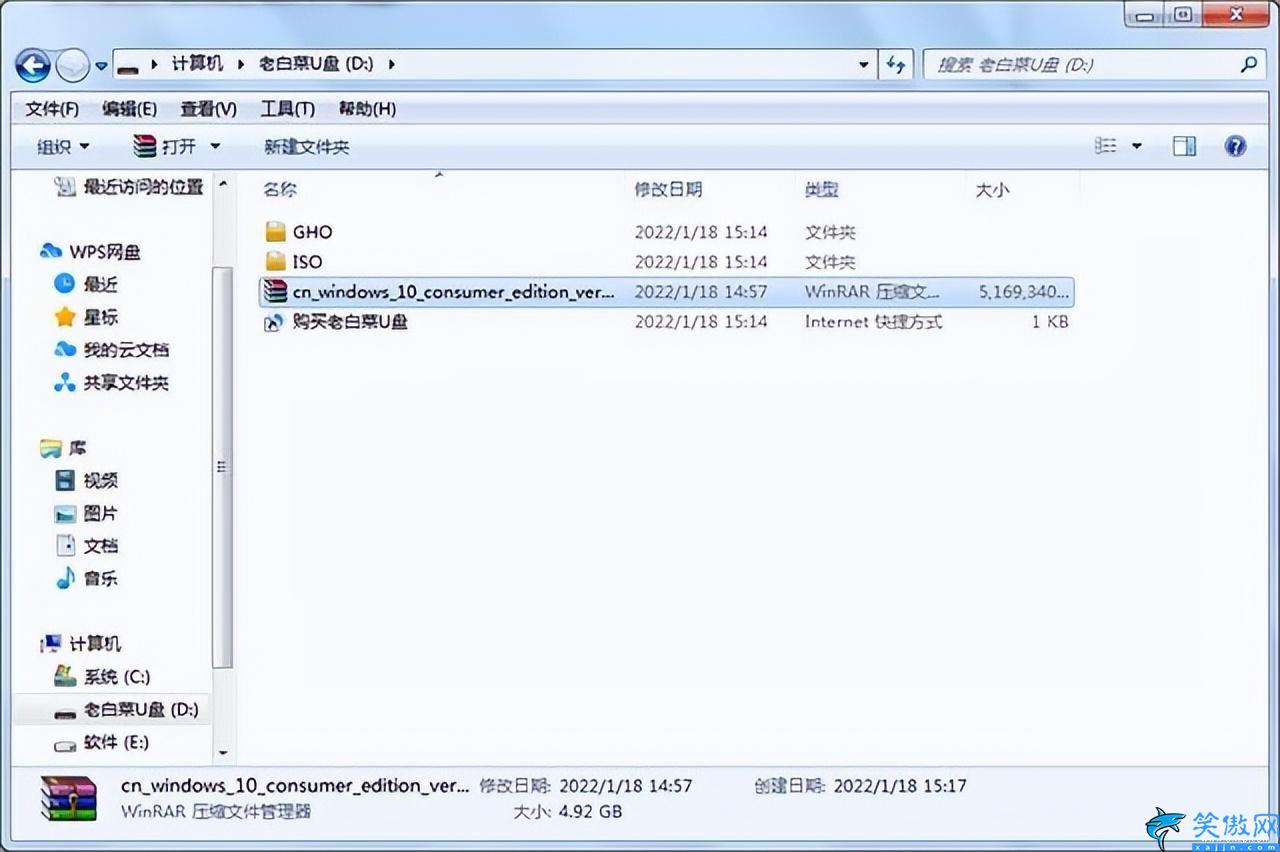Select the 购买老白菜U盘 file name

350,322
